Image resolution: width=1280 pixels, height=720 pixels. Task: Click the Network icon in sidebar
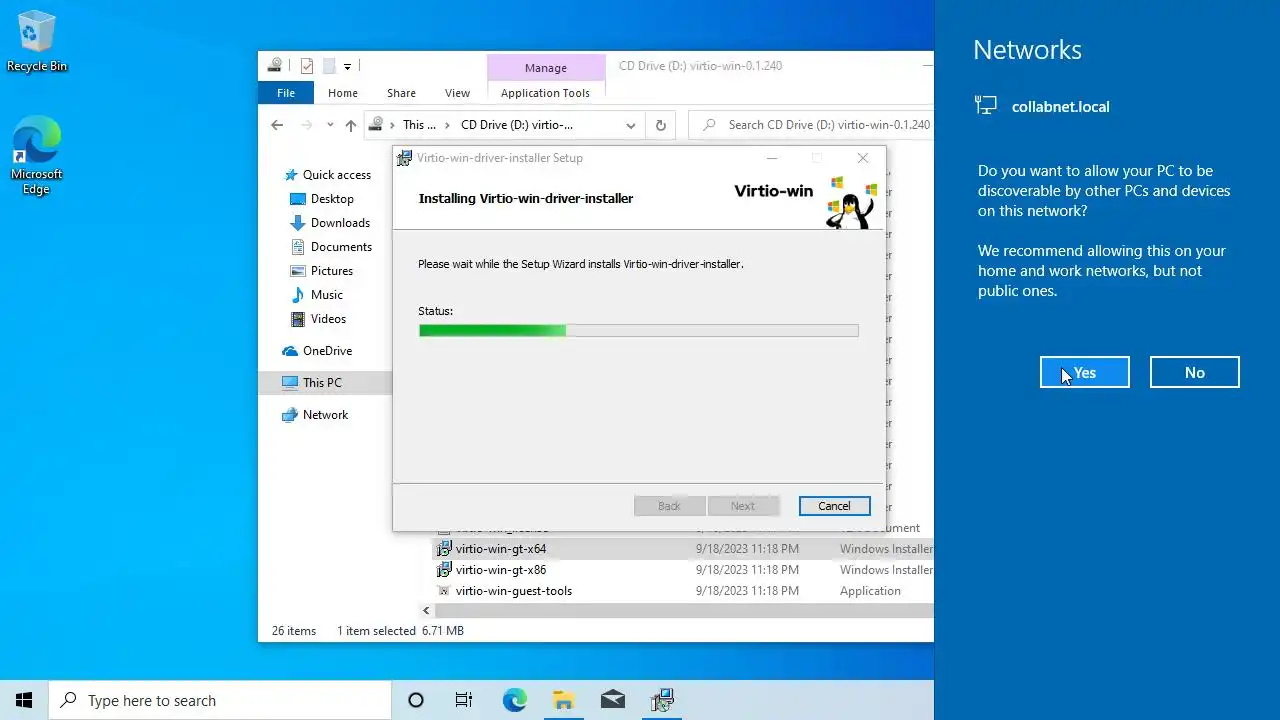point(290,415)
